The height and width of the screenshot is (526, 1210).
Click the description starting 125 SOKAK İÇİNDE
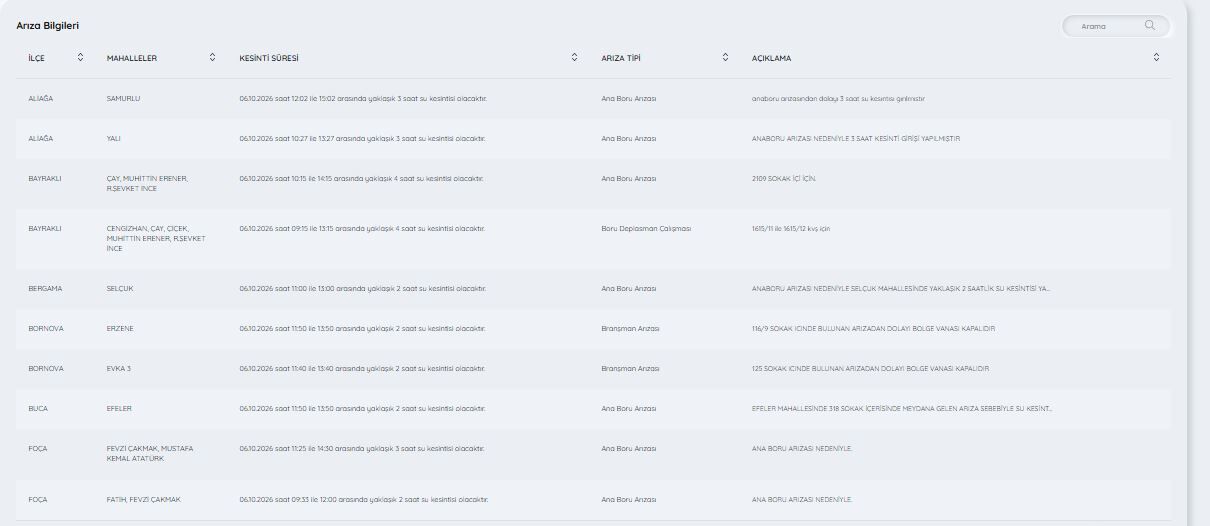[x=870, y=369]
